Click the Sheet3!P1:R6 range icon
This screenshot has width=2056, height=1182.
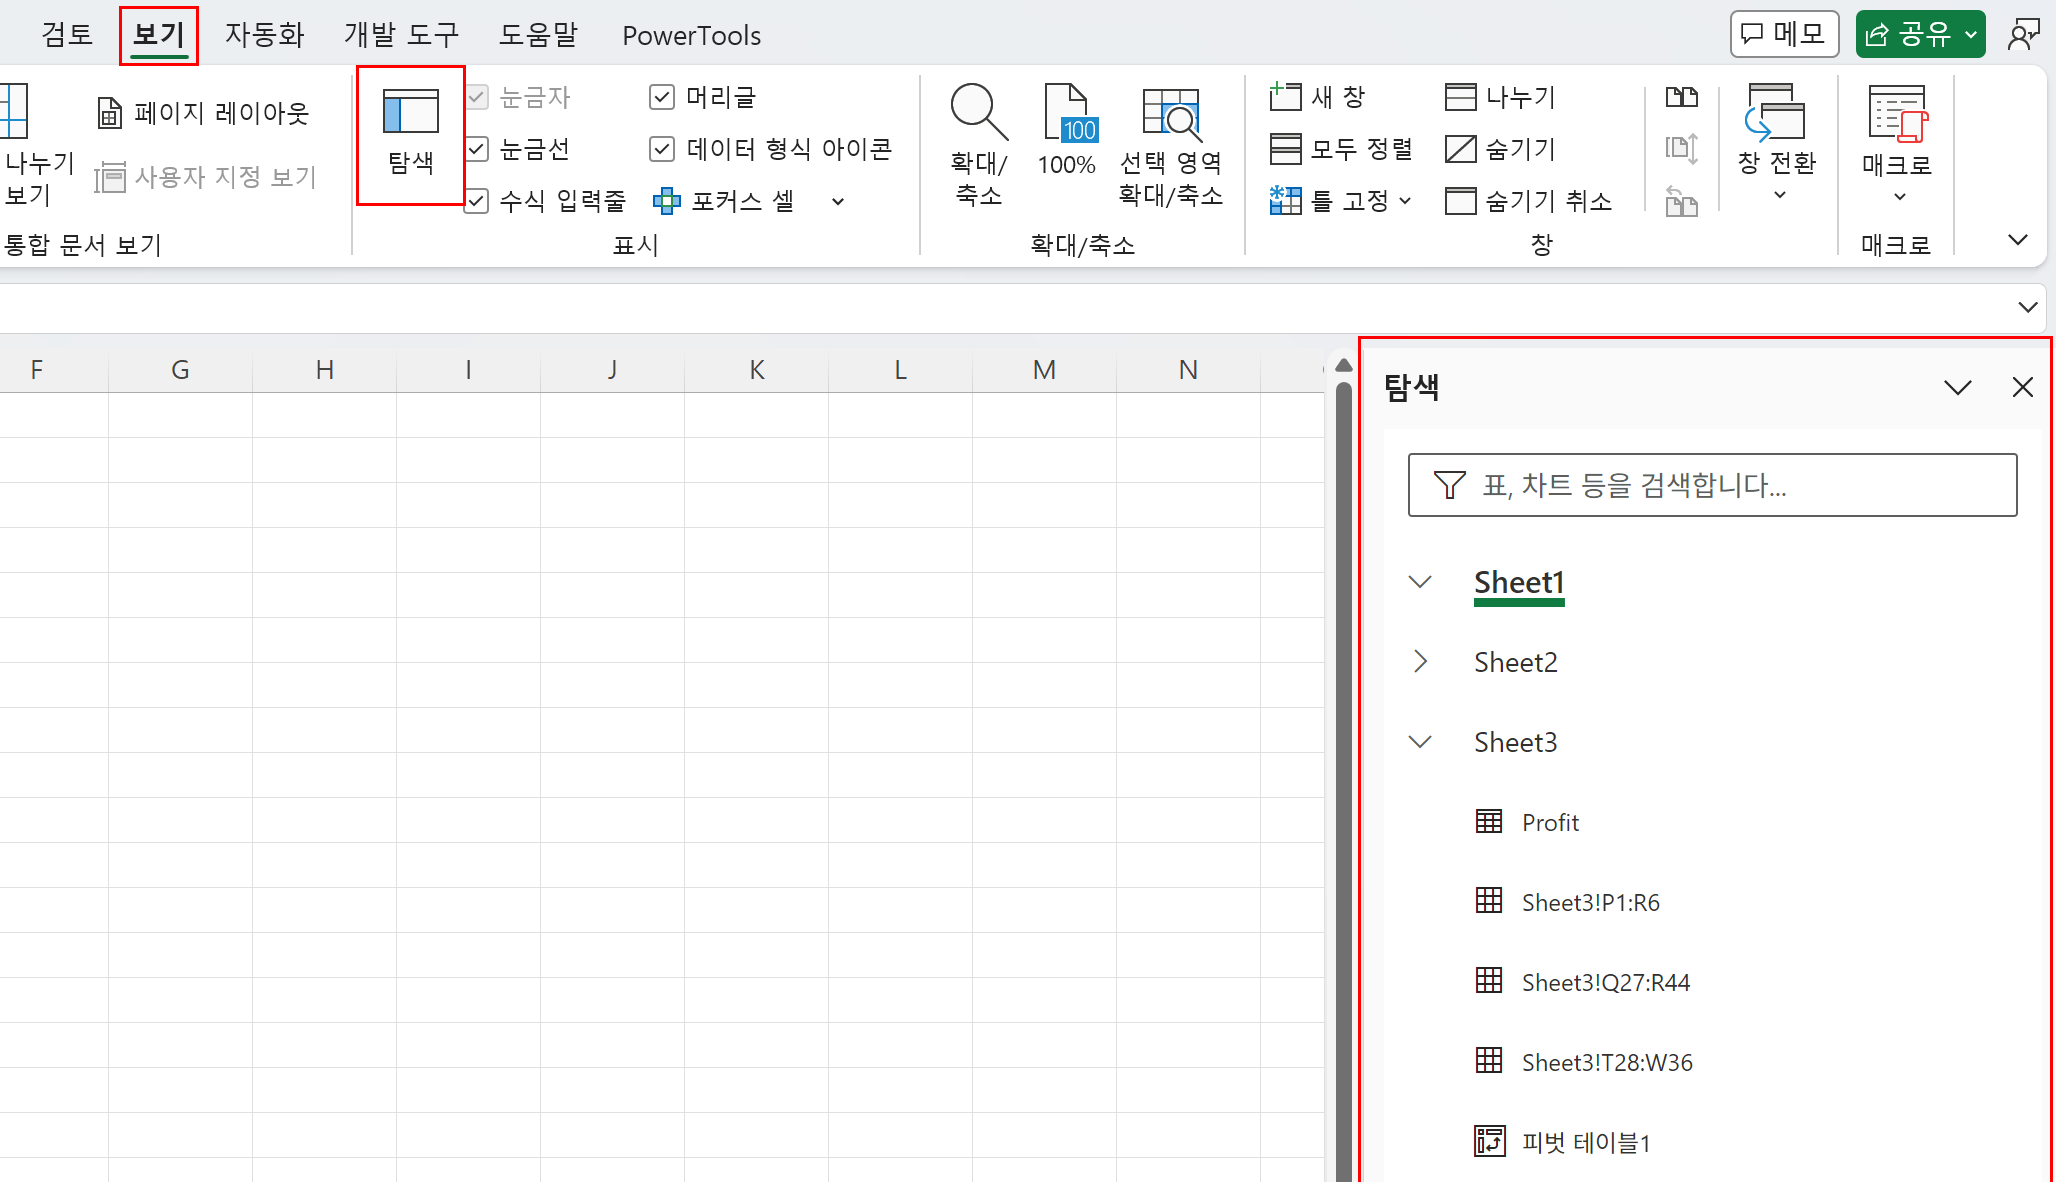click(x=1489, y=901)
